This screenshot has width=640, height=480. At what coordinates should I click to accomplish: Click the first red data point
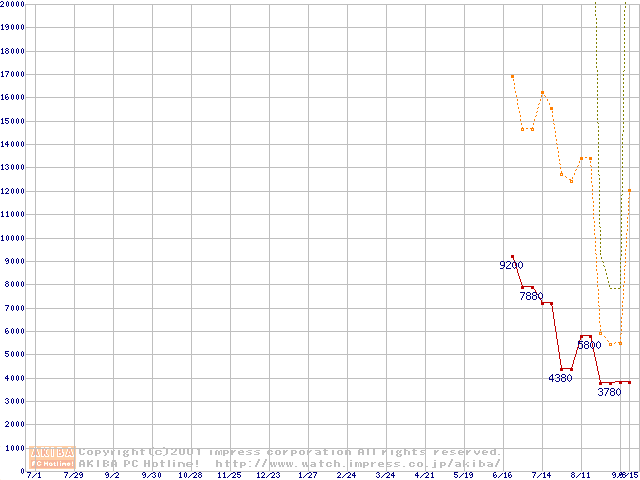click(x=512, y=256)
